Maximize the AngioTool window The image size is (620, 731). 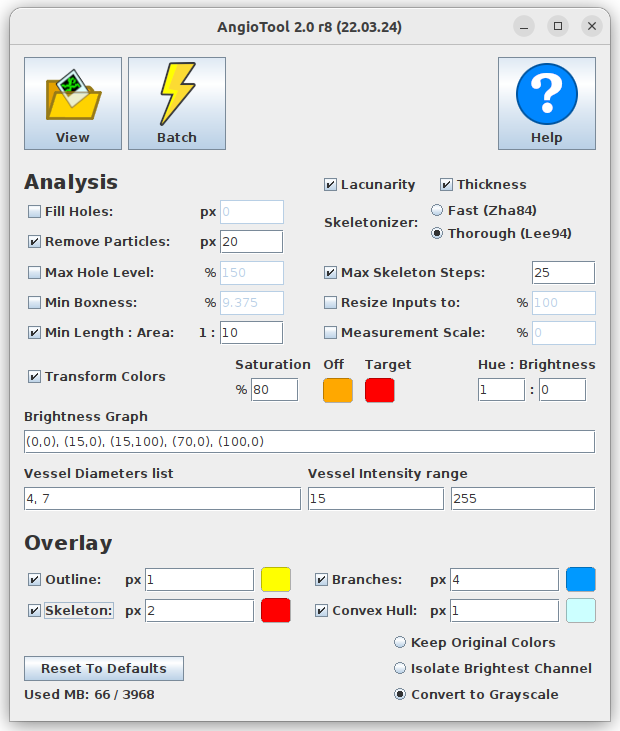(558, 27)
